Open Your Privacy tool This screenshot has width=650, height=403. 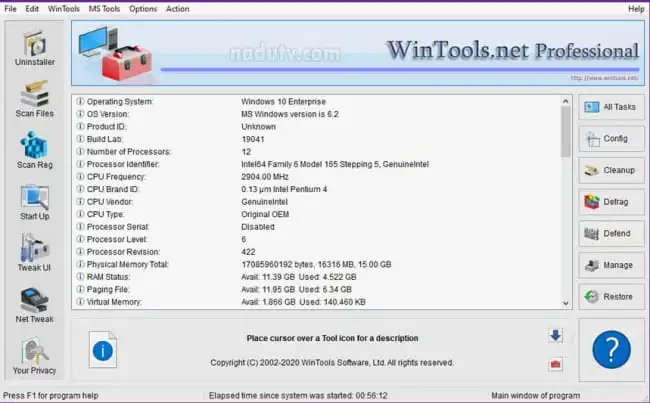point(34,357)
